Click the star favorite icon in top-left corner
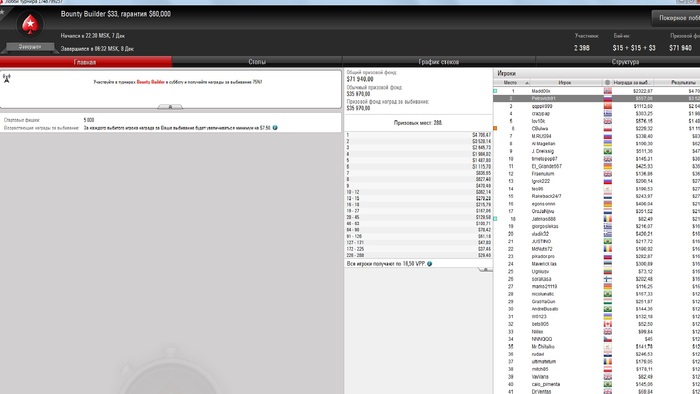700x394 pixels. tap(2, 12)
